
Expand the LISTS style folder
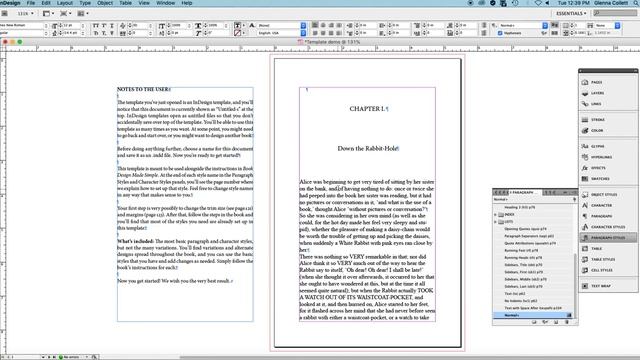496,222
